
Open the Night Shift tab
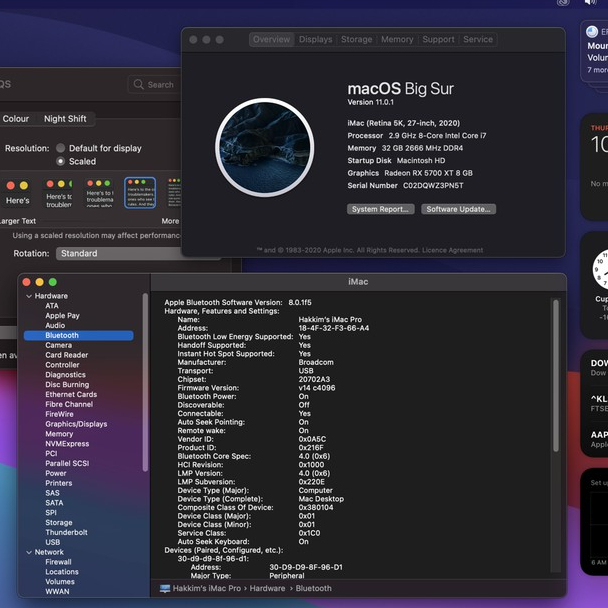pos(65,119)
